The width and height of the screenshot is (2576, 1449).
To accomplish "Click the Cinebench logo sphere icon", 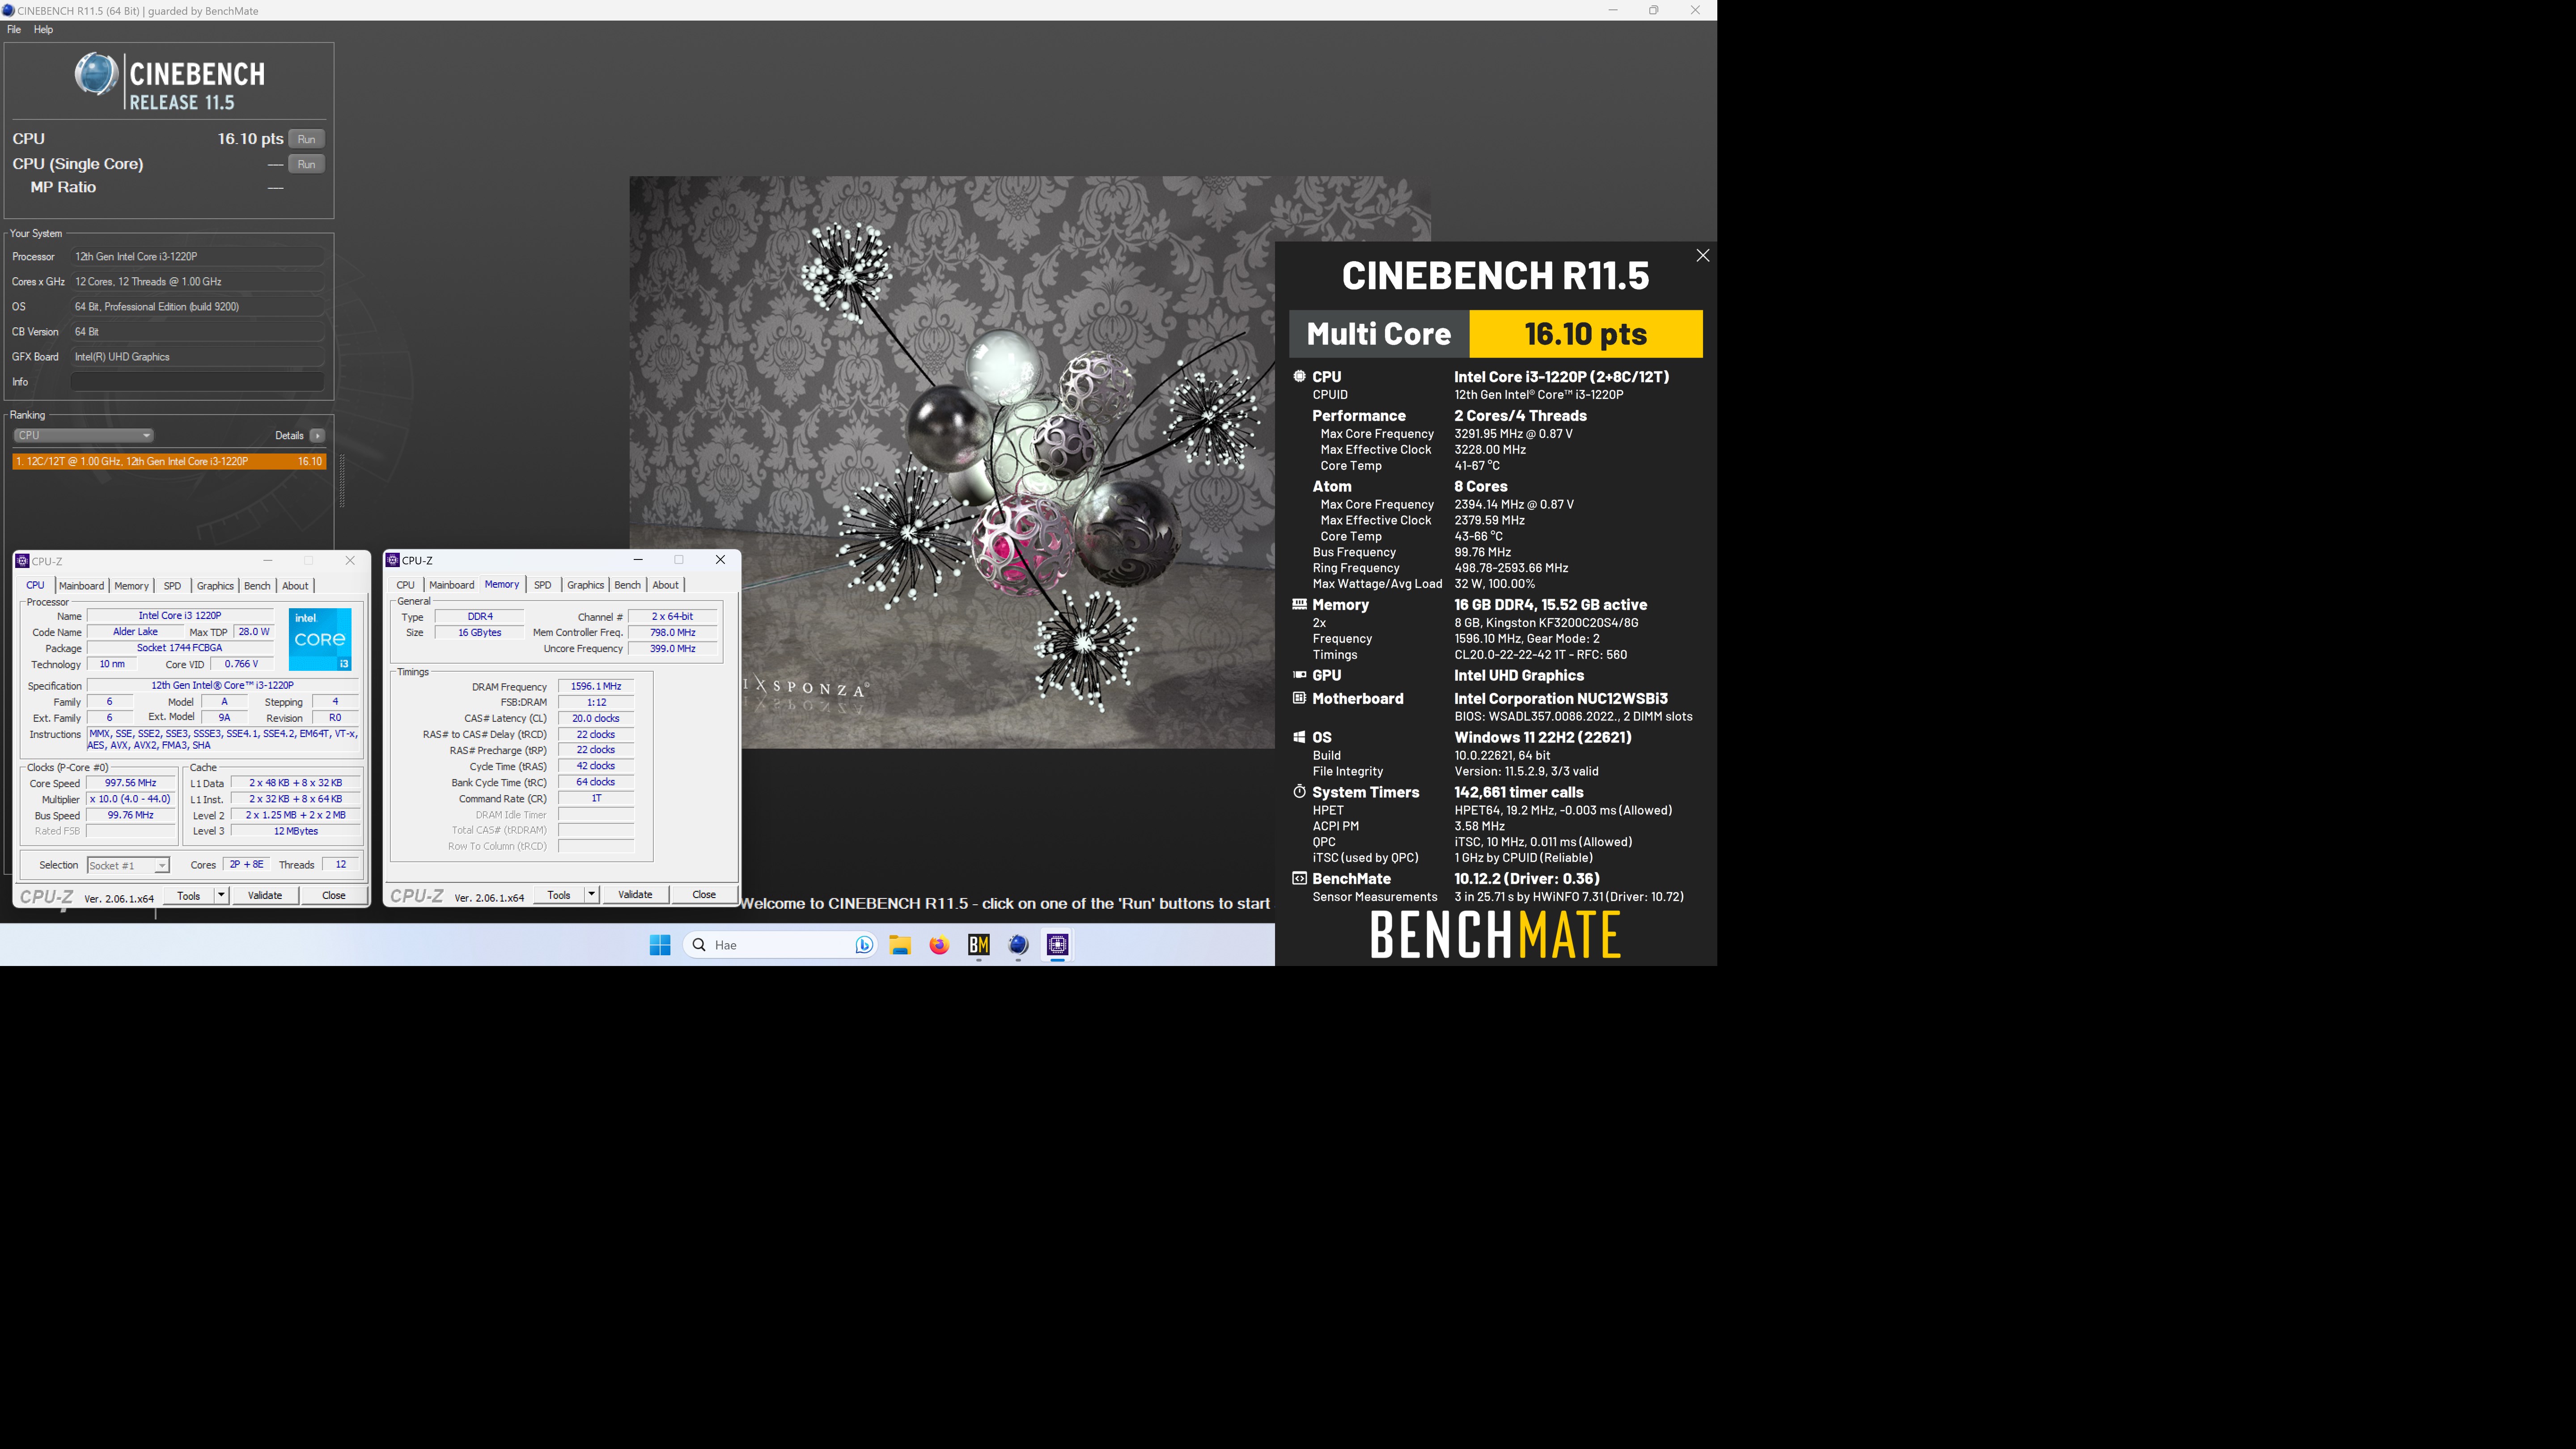I will pos(97,74).
